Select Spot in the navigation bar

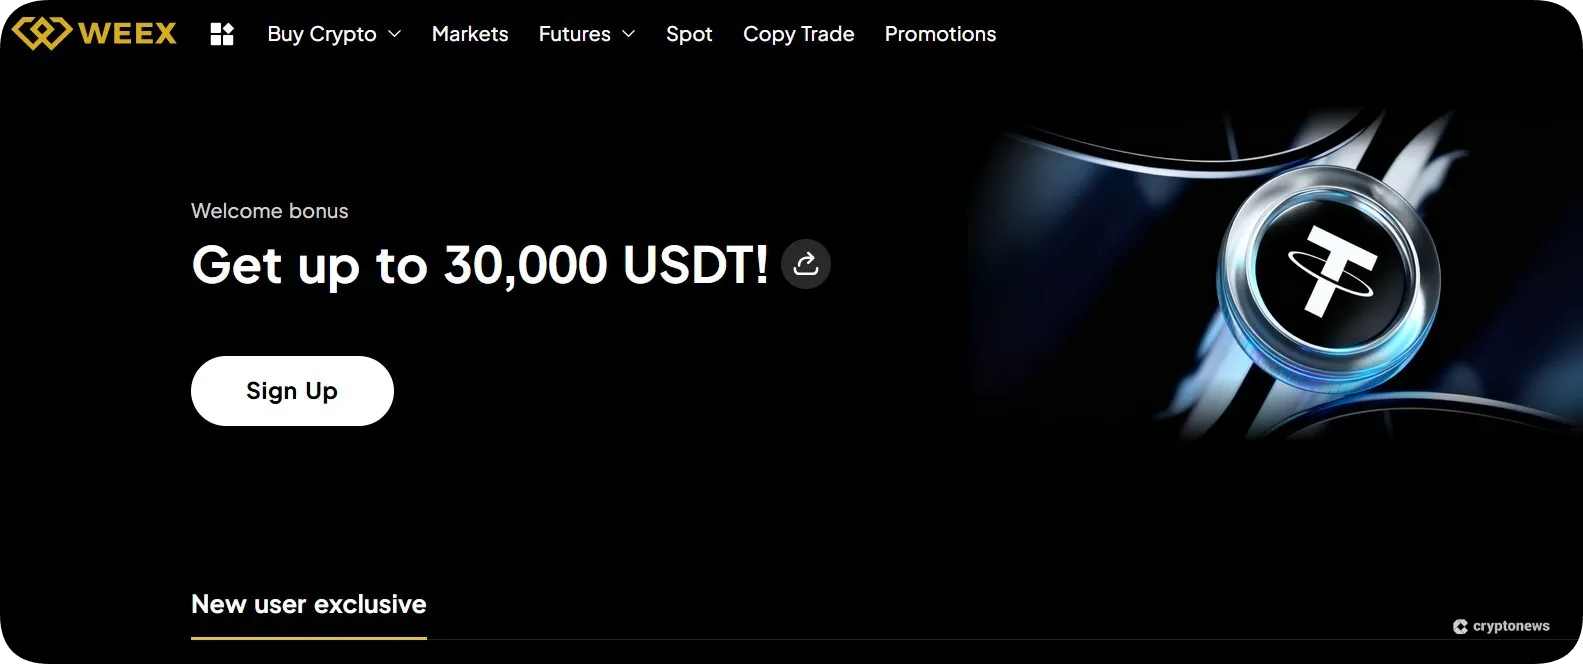[x=689, y=34]
